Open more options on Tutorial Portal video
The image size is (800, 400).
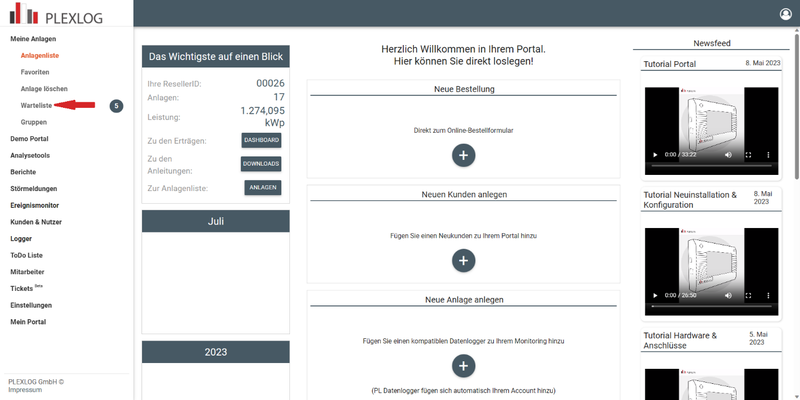(x=768, y=155)
